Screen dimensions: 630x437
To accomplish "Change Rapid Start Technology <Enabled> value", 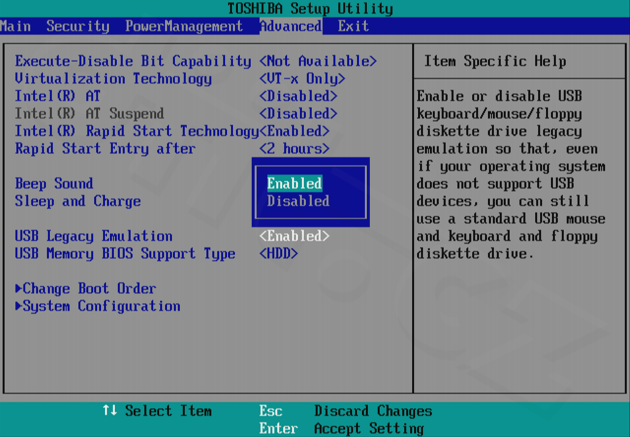I will point(295,131).
